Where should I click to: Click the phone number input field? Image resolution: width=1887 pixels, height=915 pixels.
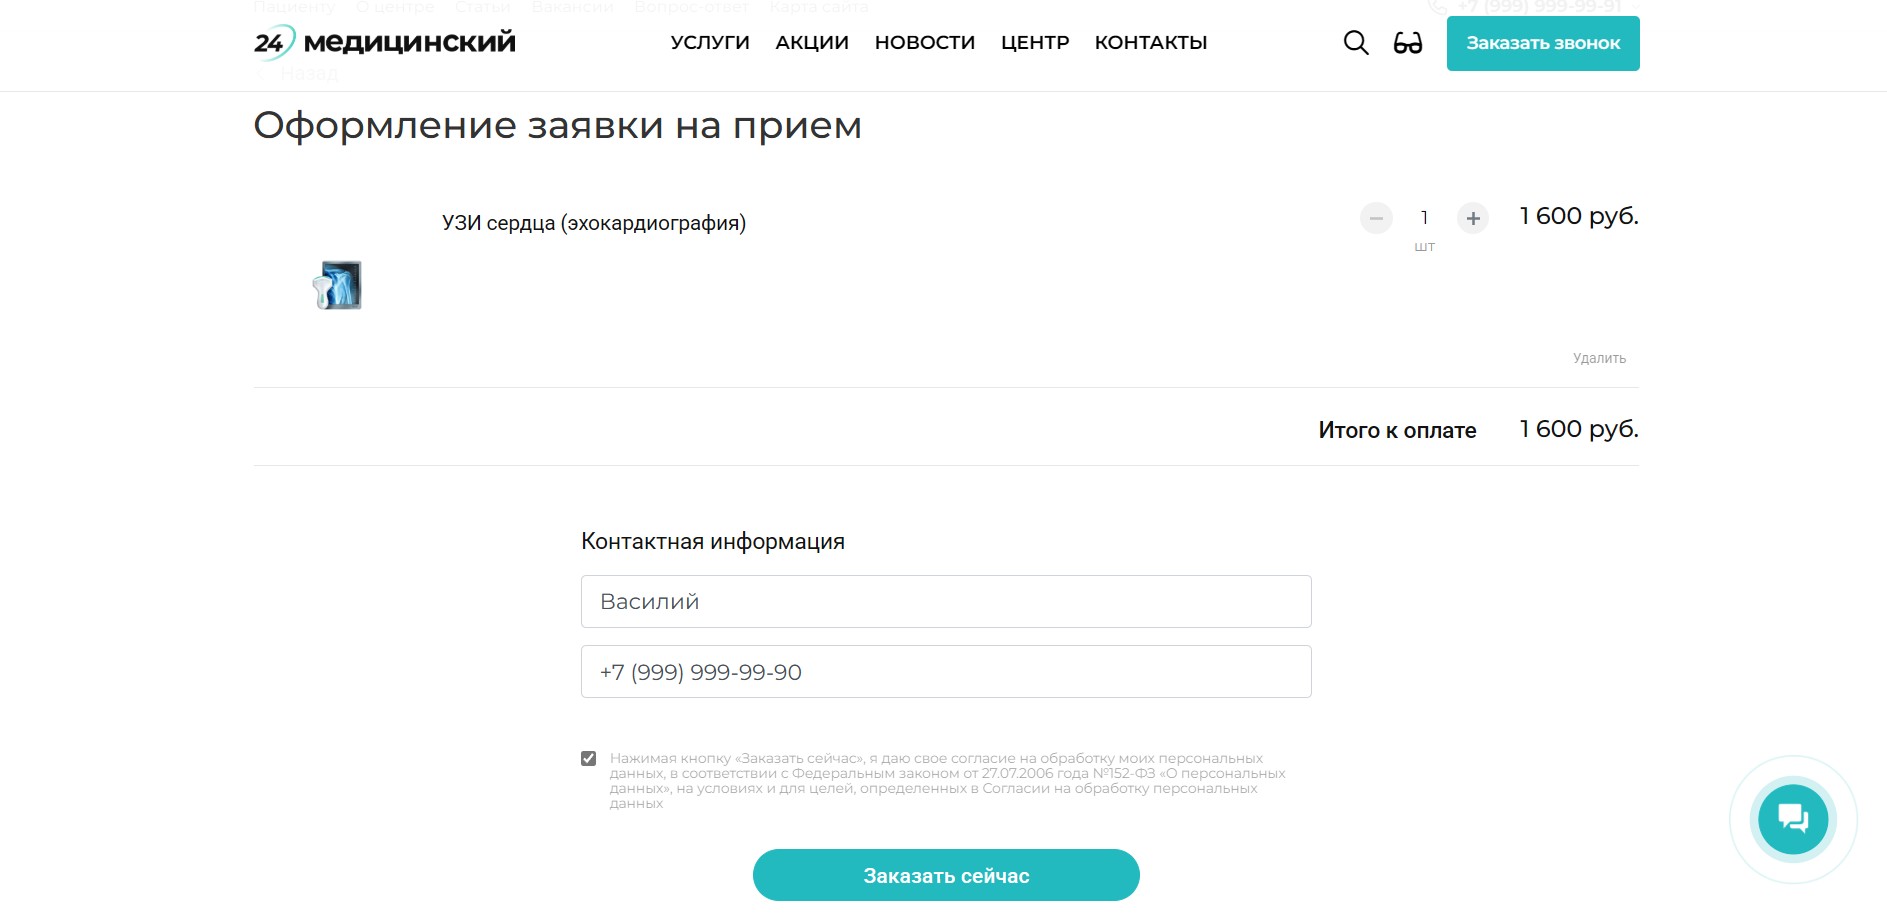[x=946, y=672]
